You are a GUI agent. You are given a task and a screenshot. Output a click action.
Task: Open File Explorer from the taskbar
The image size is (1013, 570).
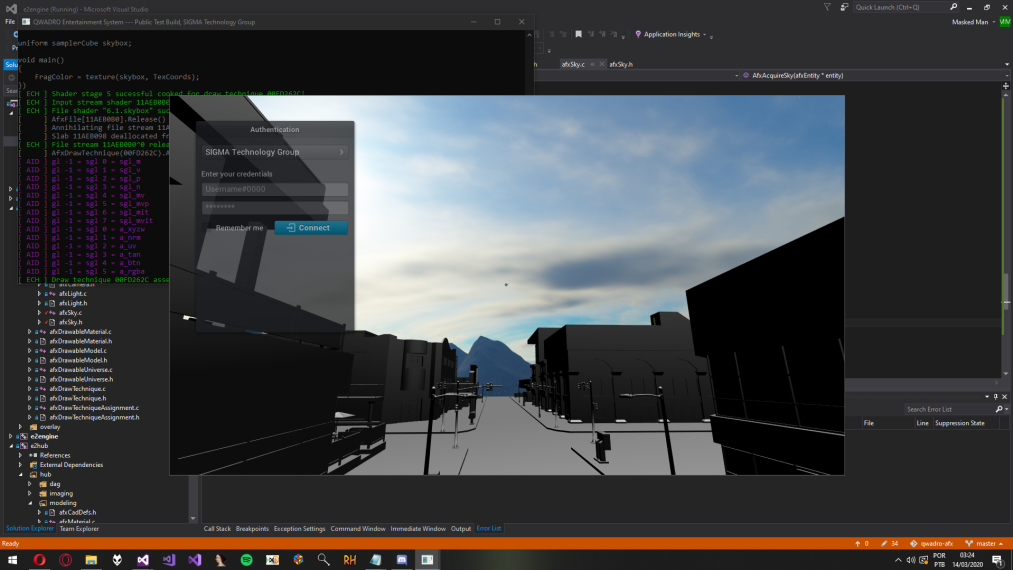91,560
